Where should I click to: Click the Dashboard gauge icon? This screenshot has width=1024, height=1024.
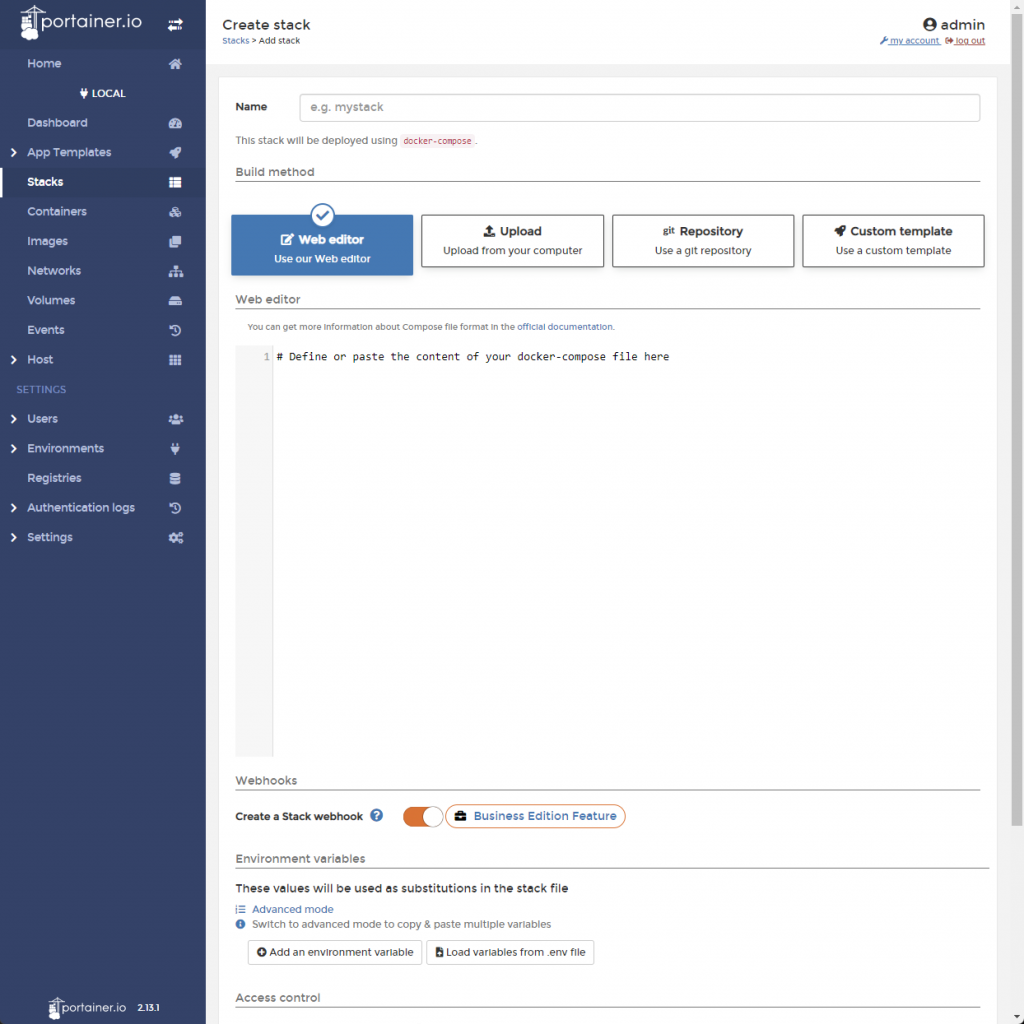click(175, 123)
